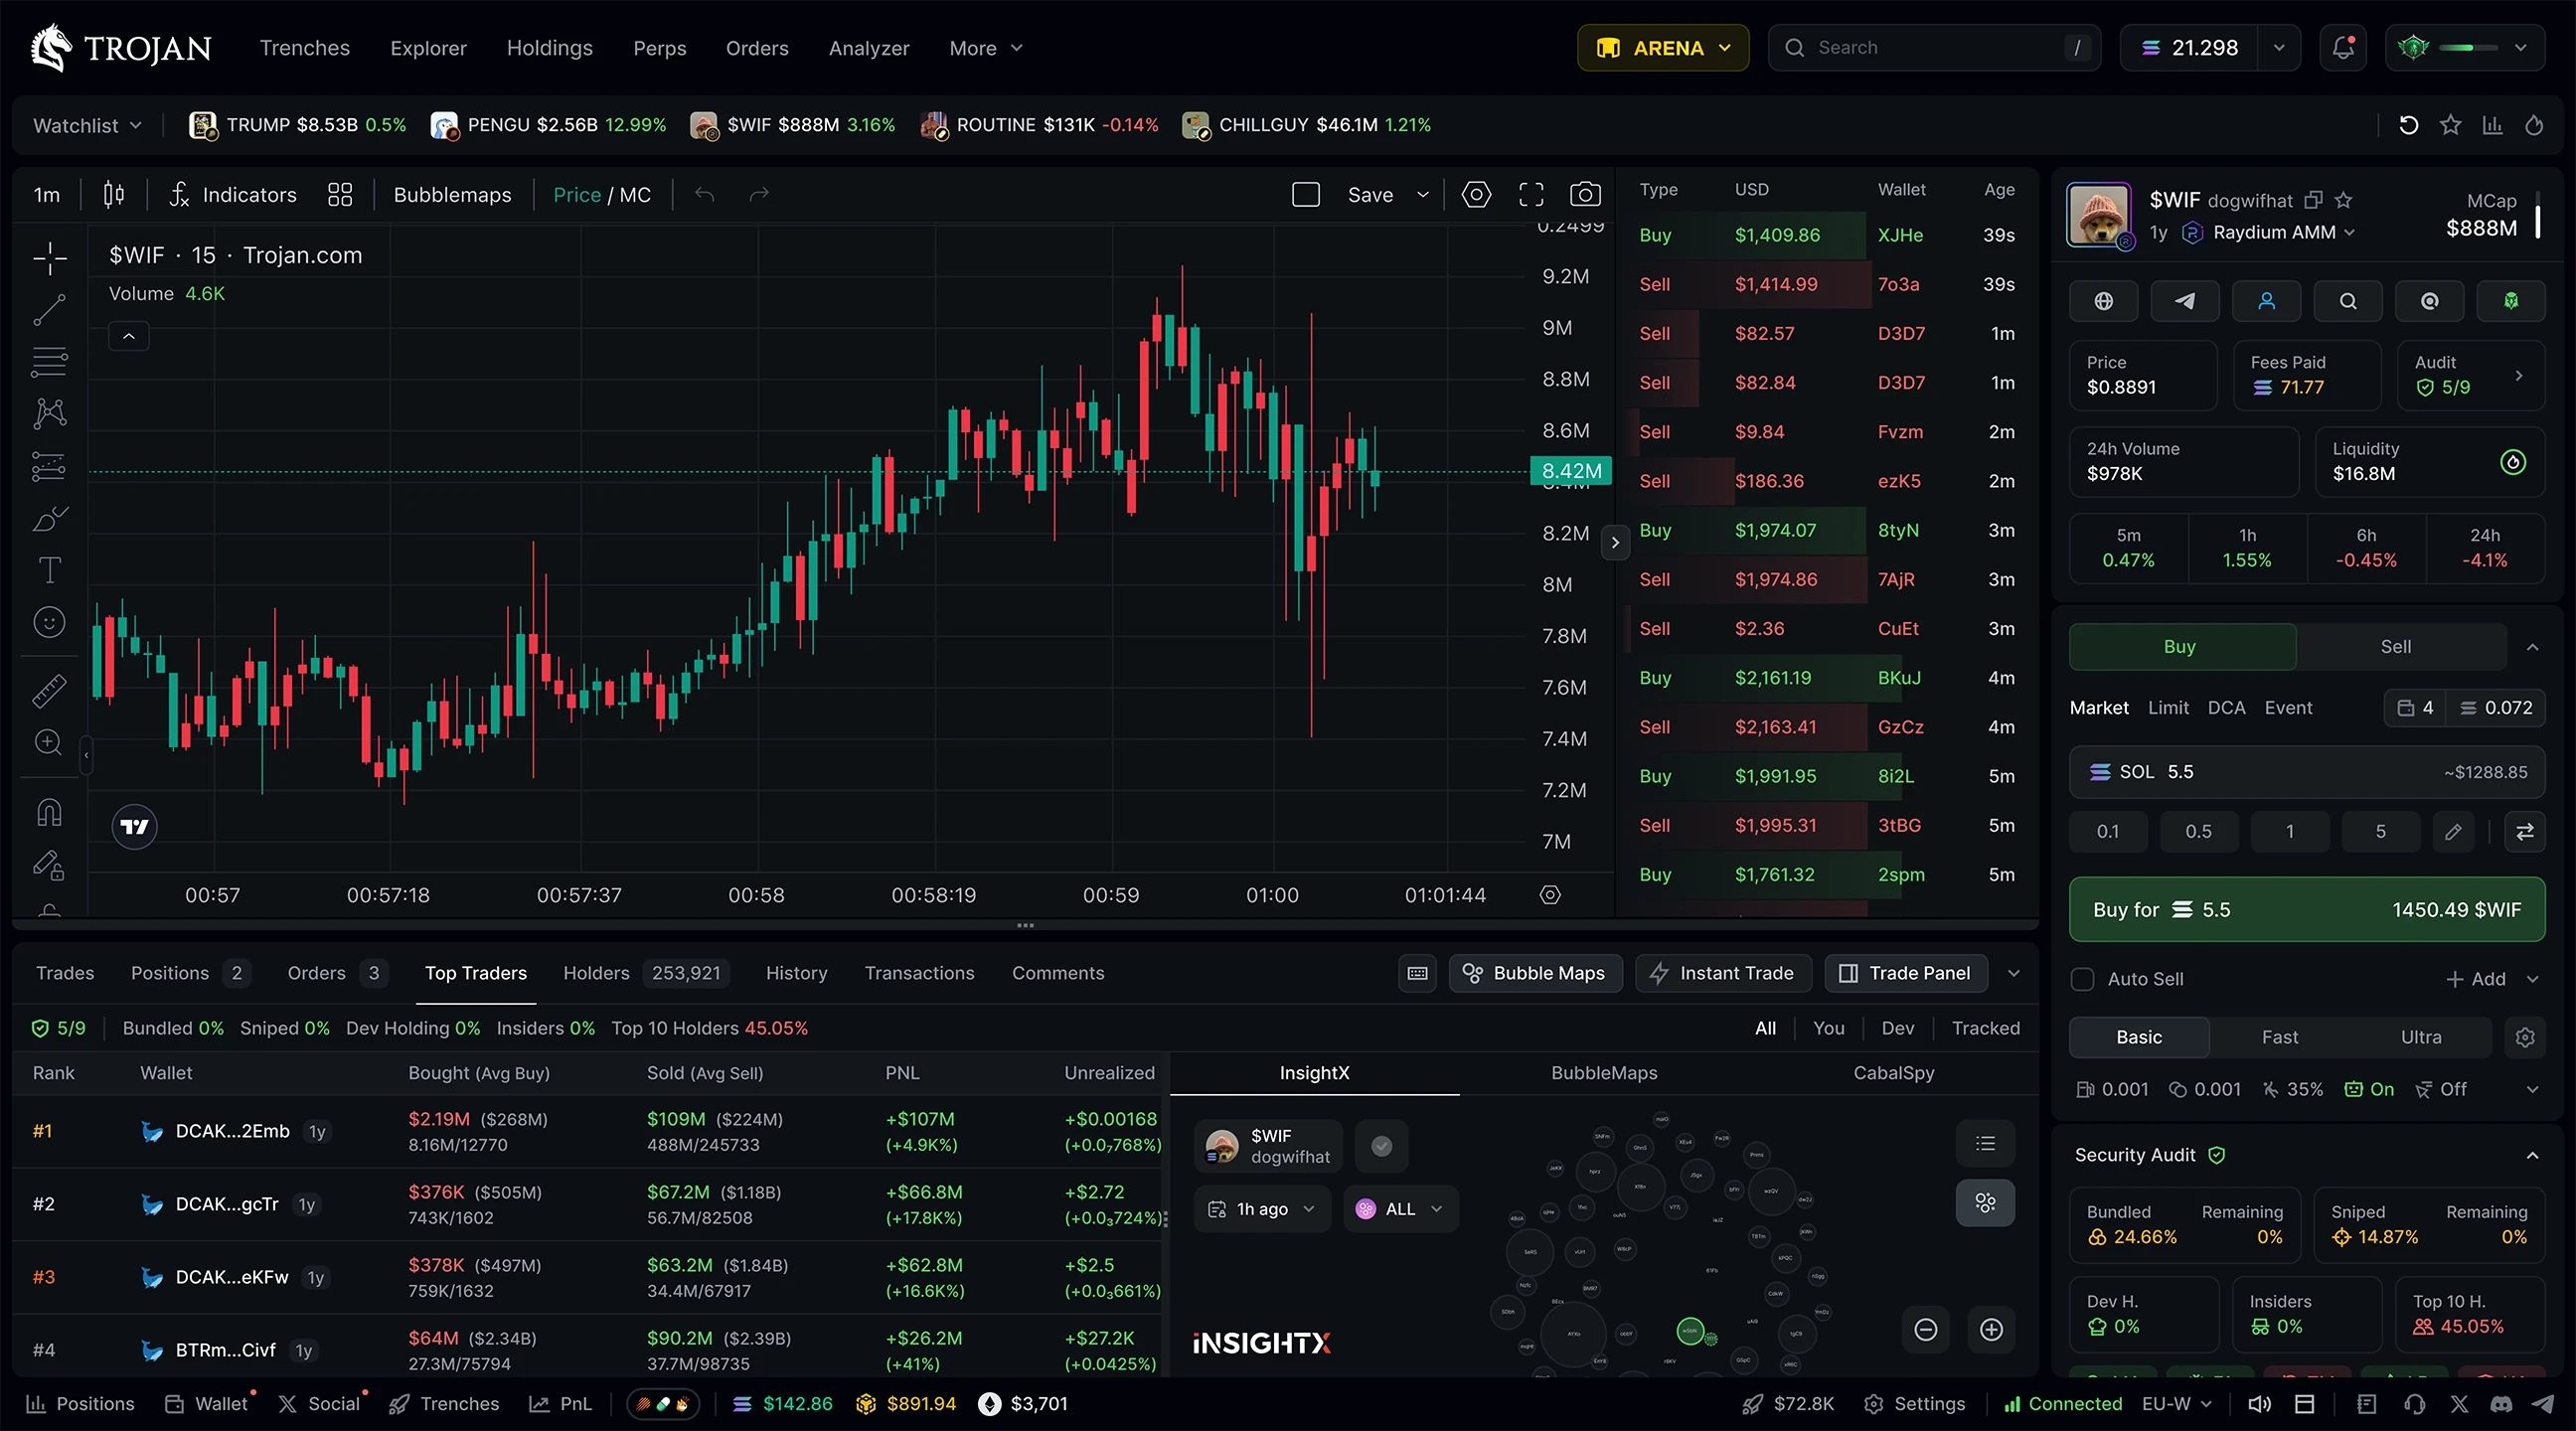Select the Trend Line drawing tool
The width and height of the screenshot is (2576, 1431).
pyautogui.click(x=48, y=310)
